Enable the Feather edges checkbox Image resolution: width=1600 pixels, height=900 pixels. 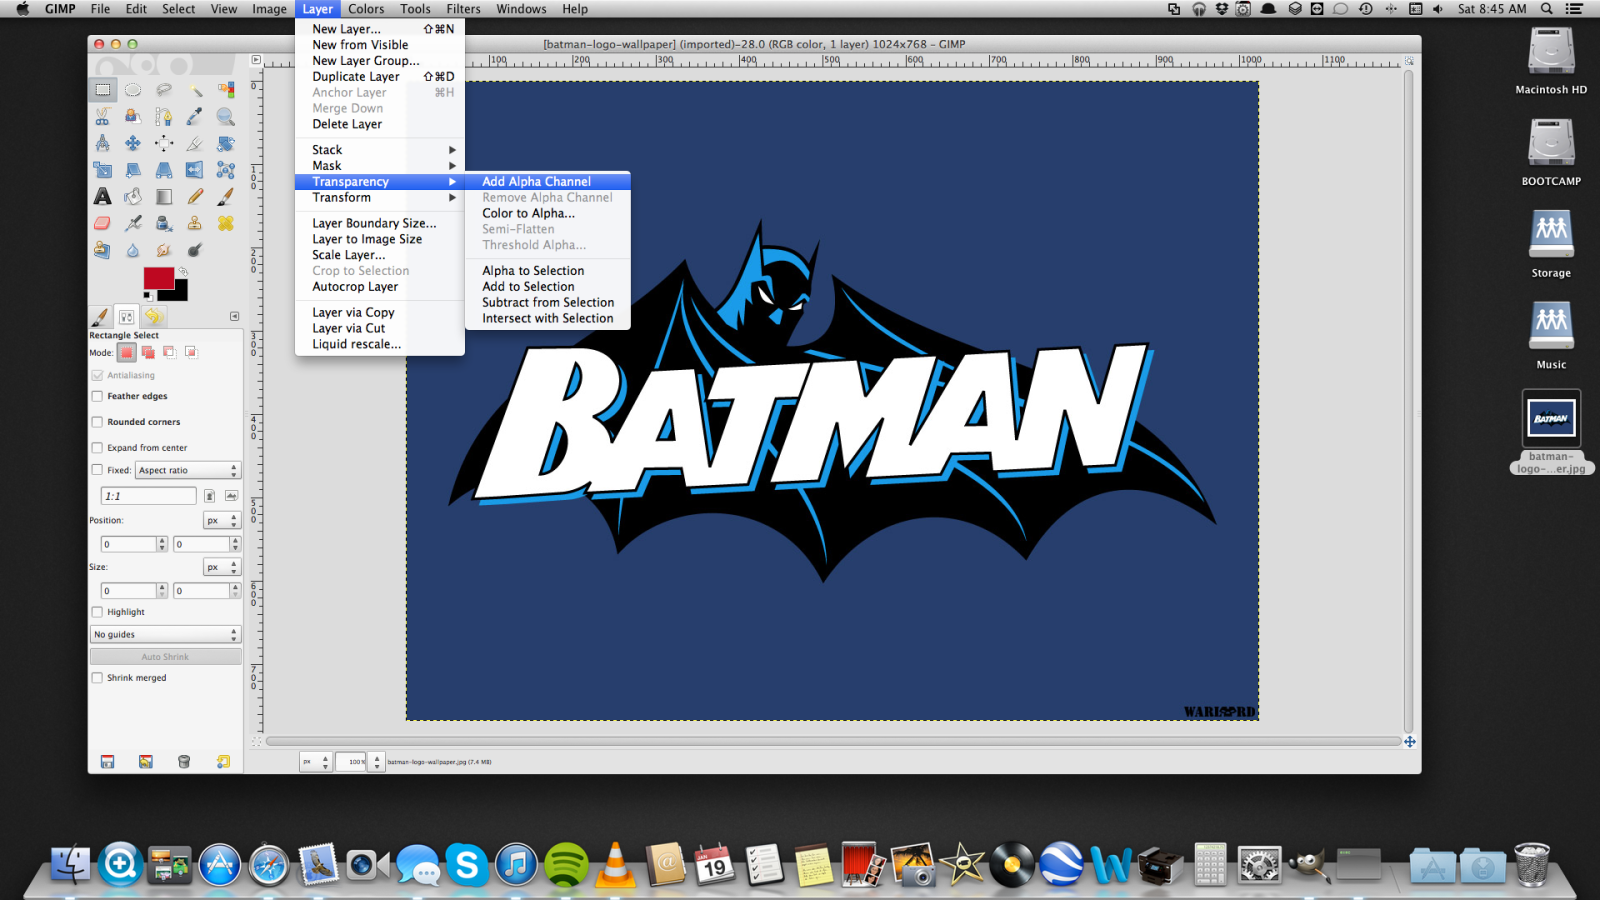[98, 397]
